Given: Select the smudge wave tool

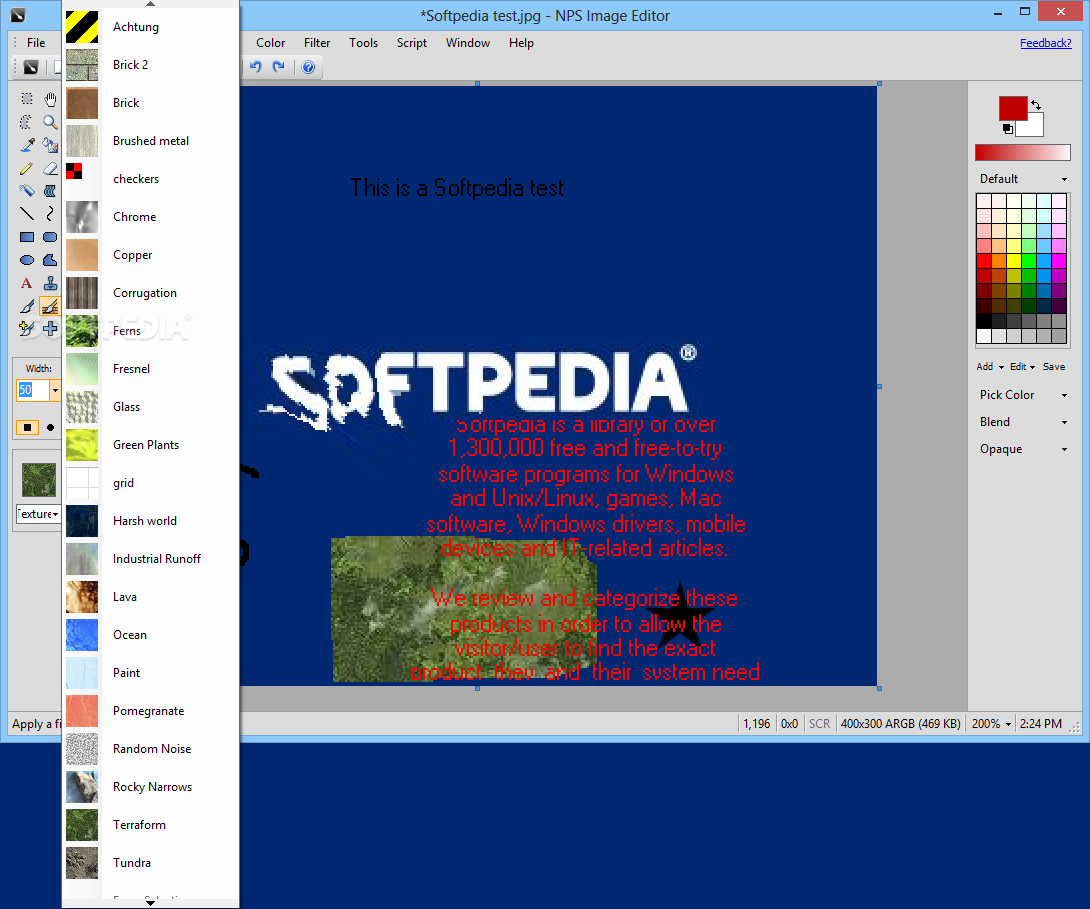Looking at the screenshot, I should (x=50, y=190).
